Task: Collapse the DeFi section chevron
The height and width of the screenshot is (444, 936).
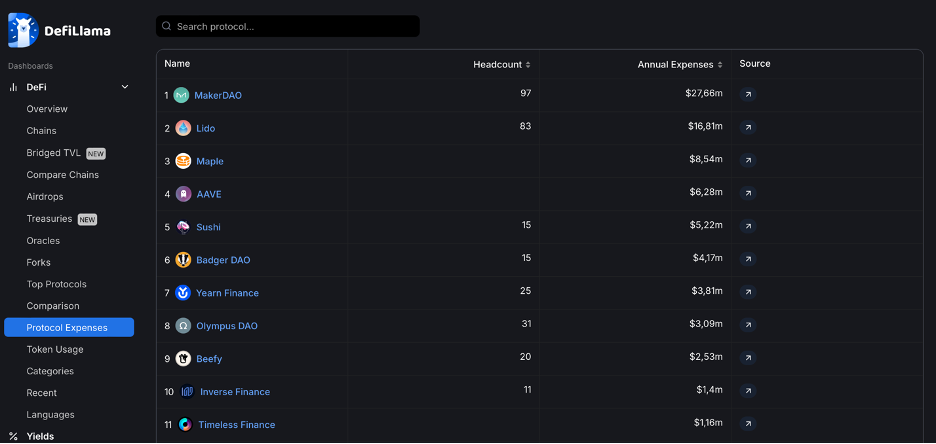Action: pos(125,87)
